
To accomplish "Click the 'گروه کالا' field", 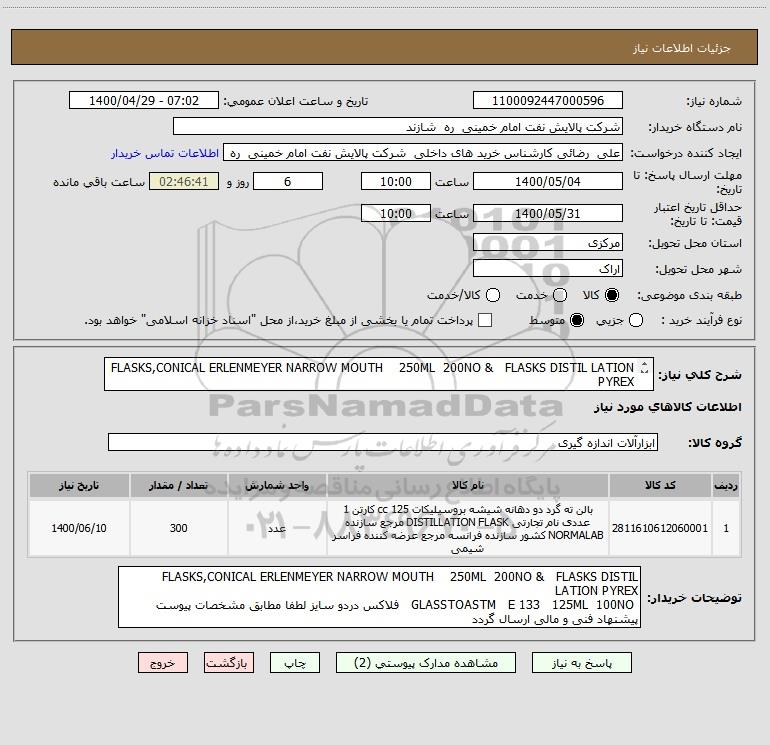I will [x=382, y=442].
